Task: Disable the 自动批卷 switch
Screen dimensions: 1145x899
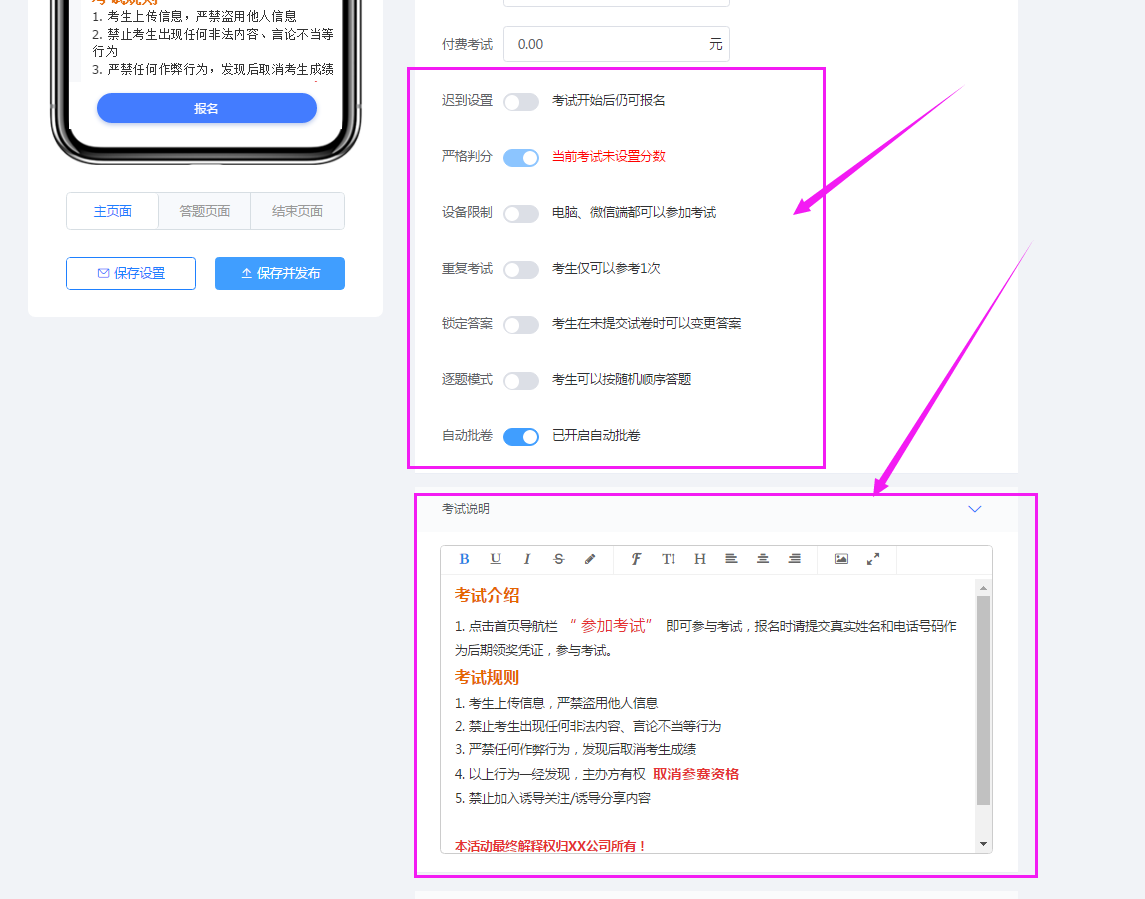Action: [x=521, y=437]
